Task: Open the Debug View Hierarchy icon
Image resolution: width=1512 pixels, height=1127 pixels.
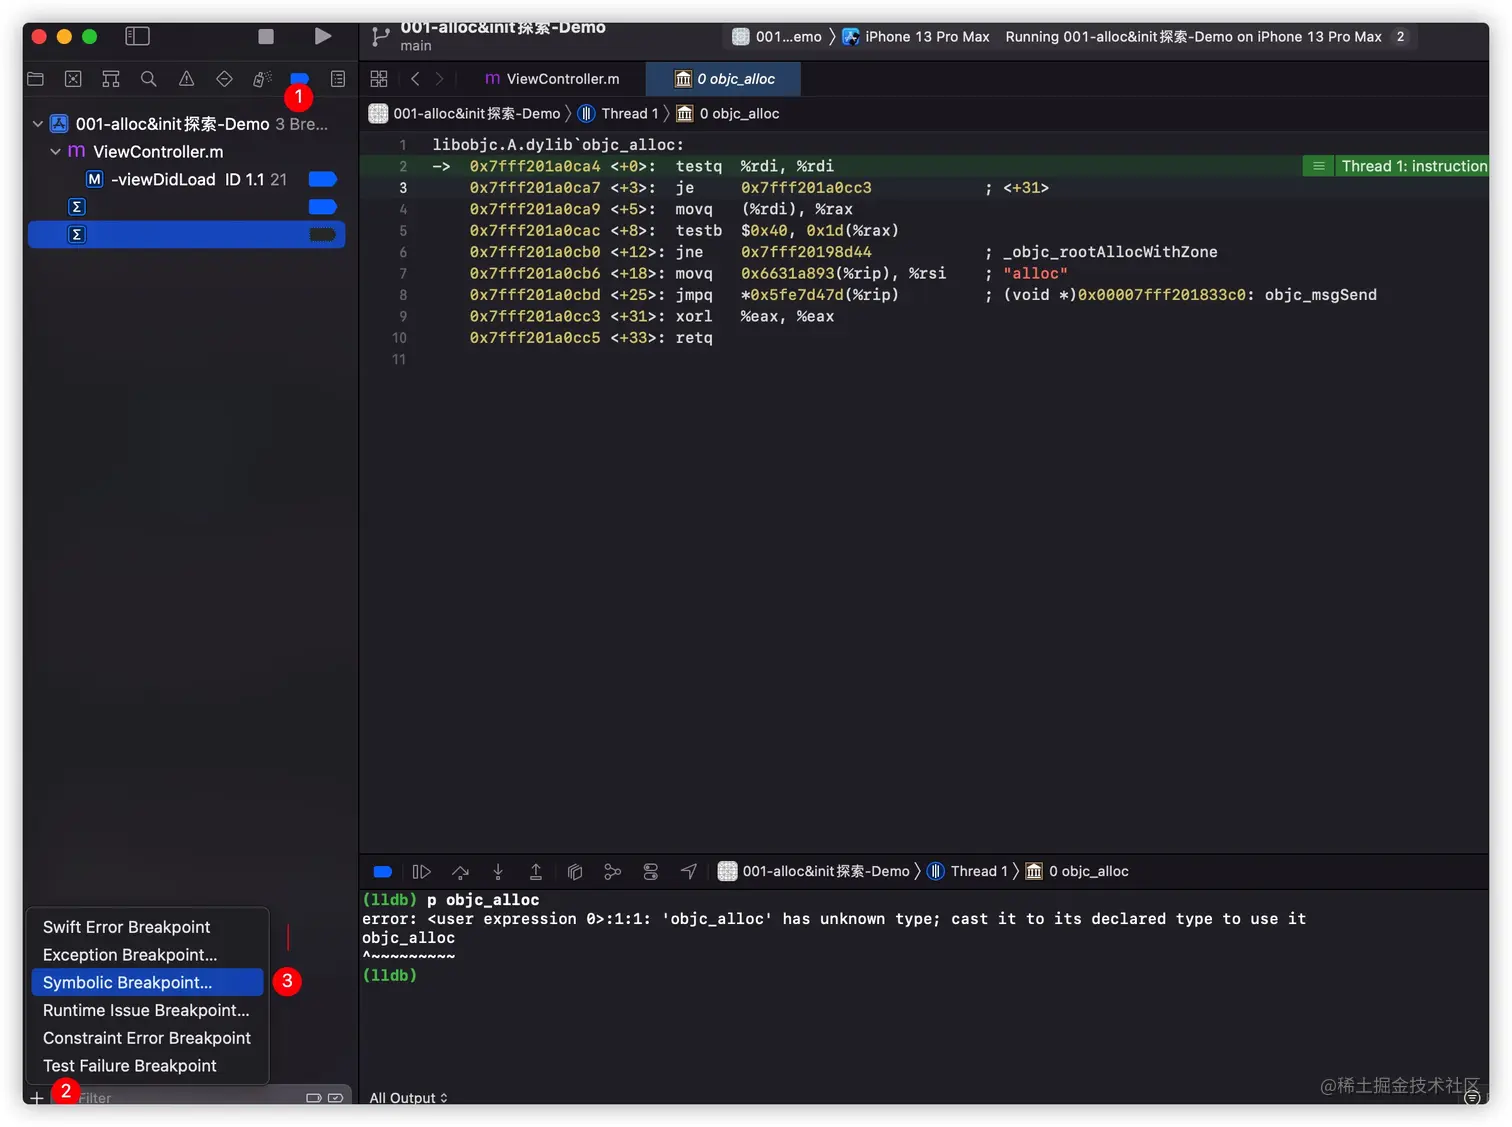Action: point(575,872)
